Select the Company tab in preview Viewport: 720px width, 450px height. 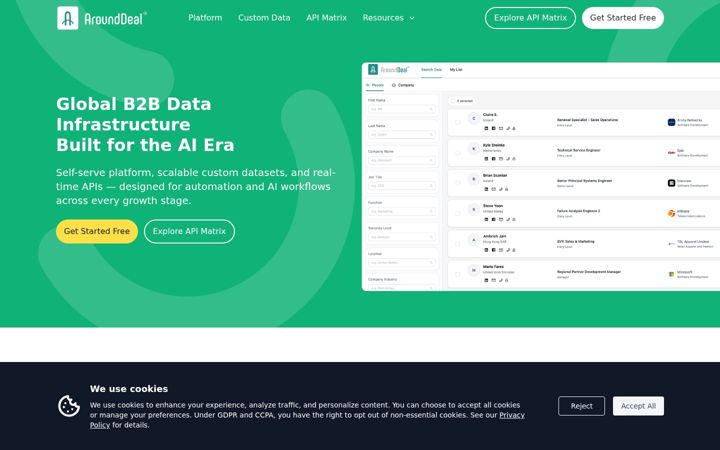(x=403, y=85)
